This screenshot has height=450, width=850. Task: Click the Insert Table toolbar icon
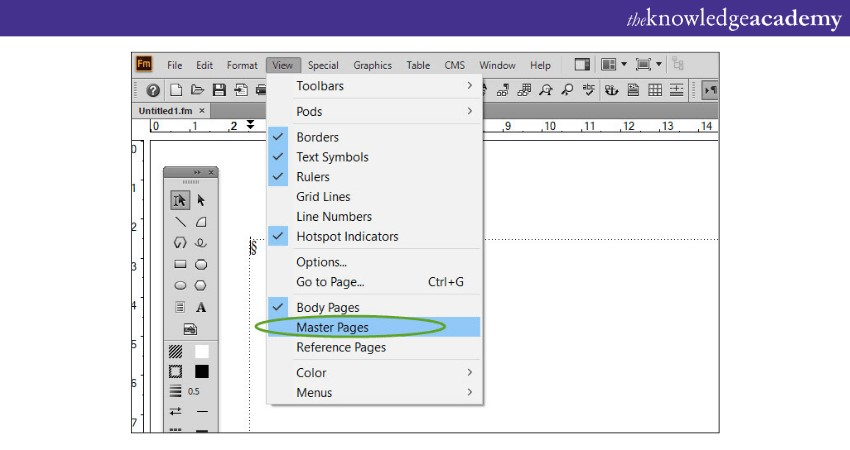[x=655, y=90]
